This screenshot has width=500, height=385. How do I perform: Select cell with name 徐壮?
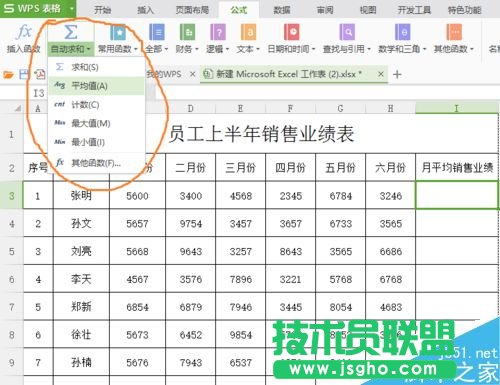81,334
